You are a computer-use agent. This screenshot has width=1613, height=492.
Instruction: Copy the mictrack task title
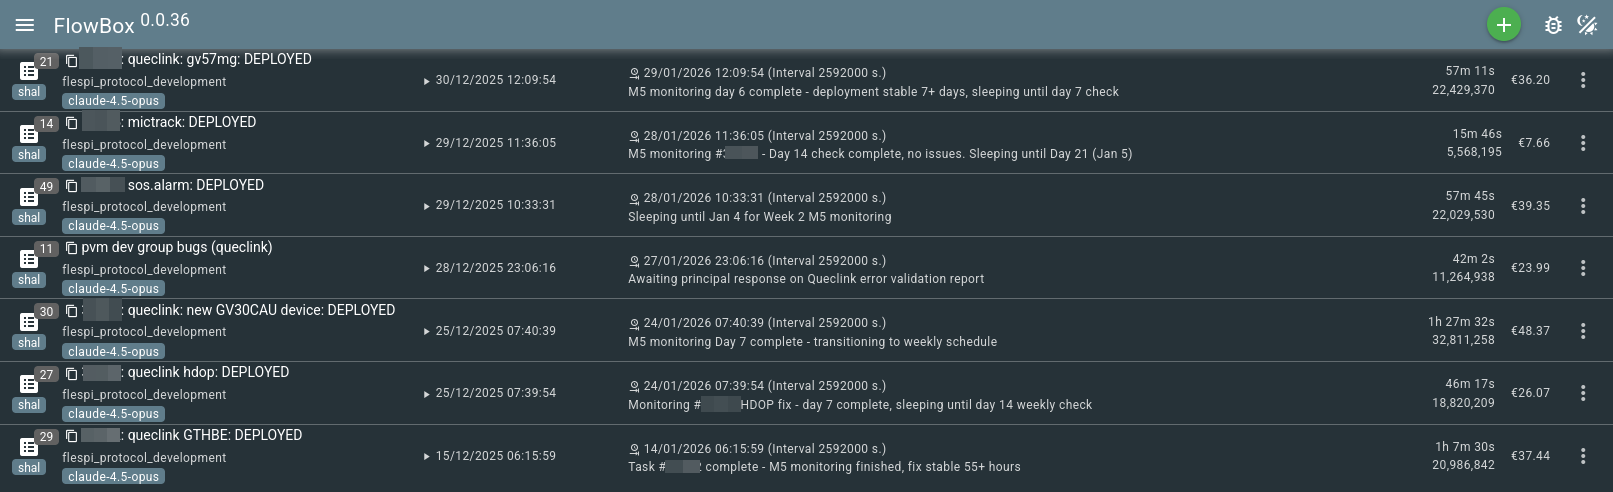71,123
